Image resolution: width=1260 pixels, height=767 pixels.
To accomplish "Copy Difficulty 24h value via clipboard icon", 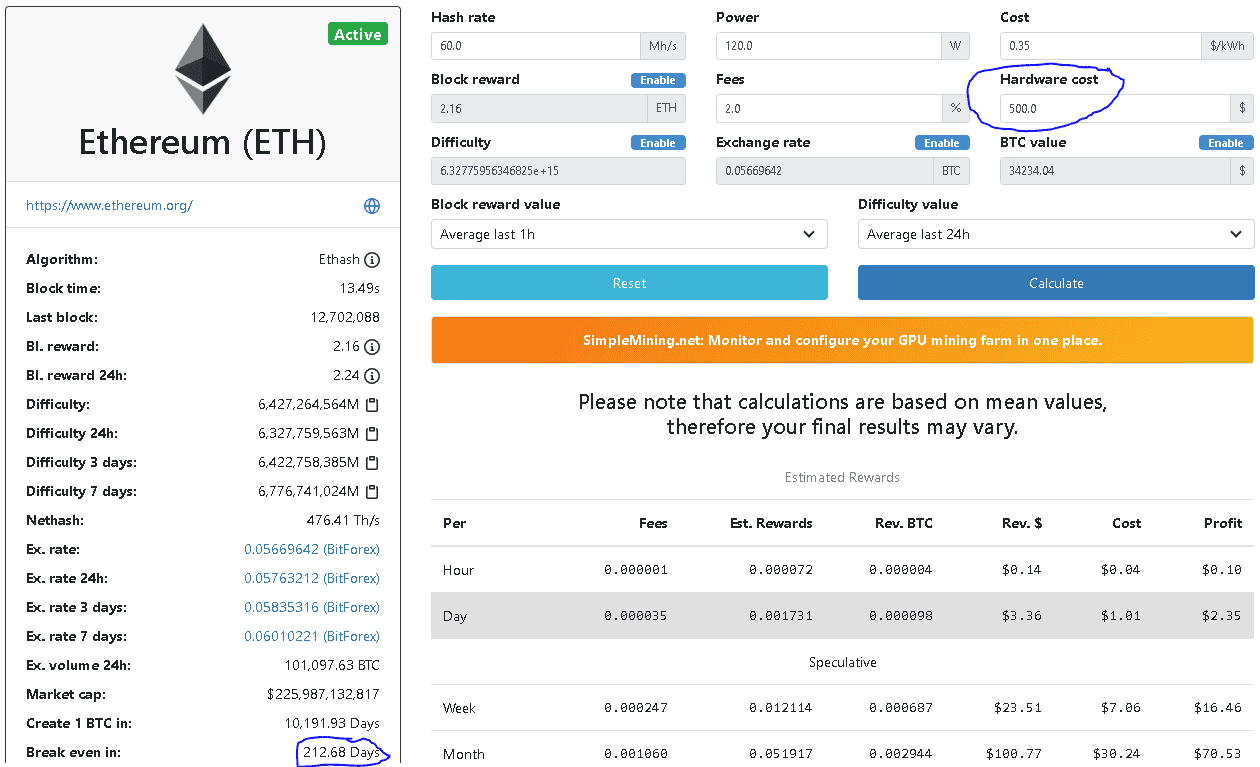I will point(372,434).
